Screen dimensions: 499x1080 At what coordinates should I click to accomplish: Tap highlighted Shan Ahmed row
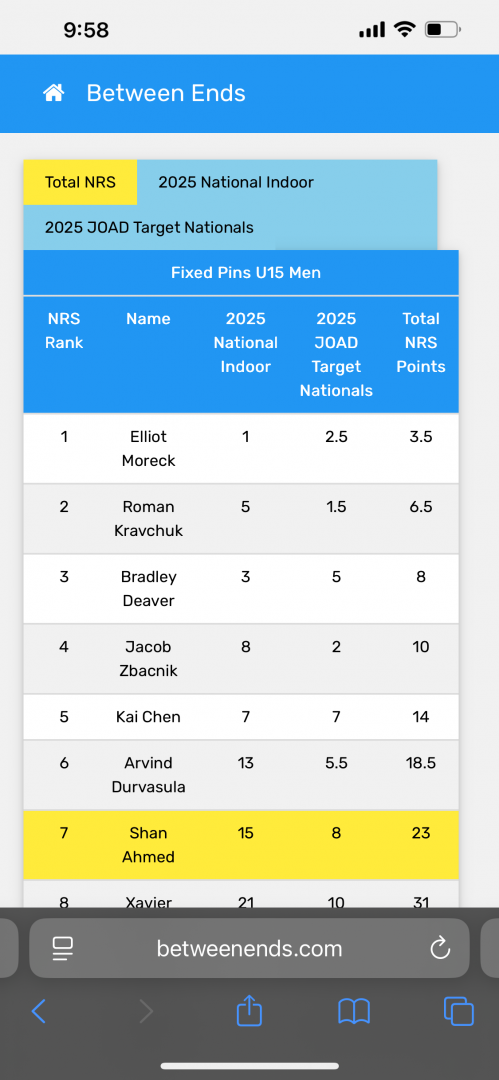click(241, 845)
